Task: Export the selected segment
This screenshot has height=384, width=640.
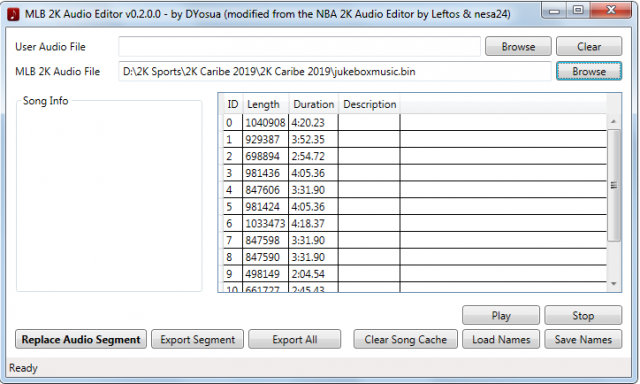Action: click(x=198, y=340)
